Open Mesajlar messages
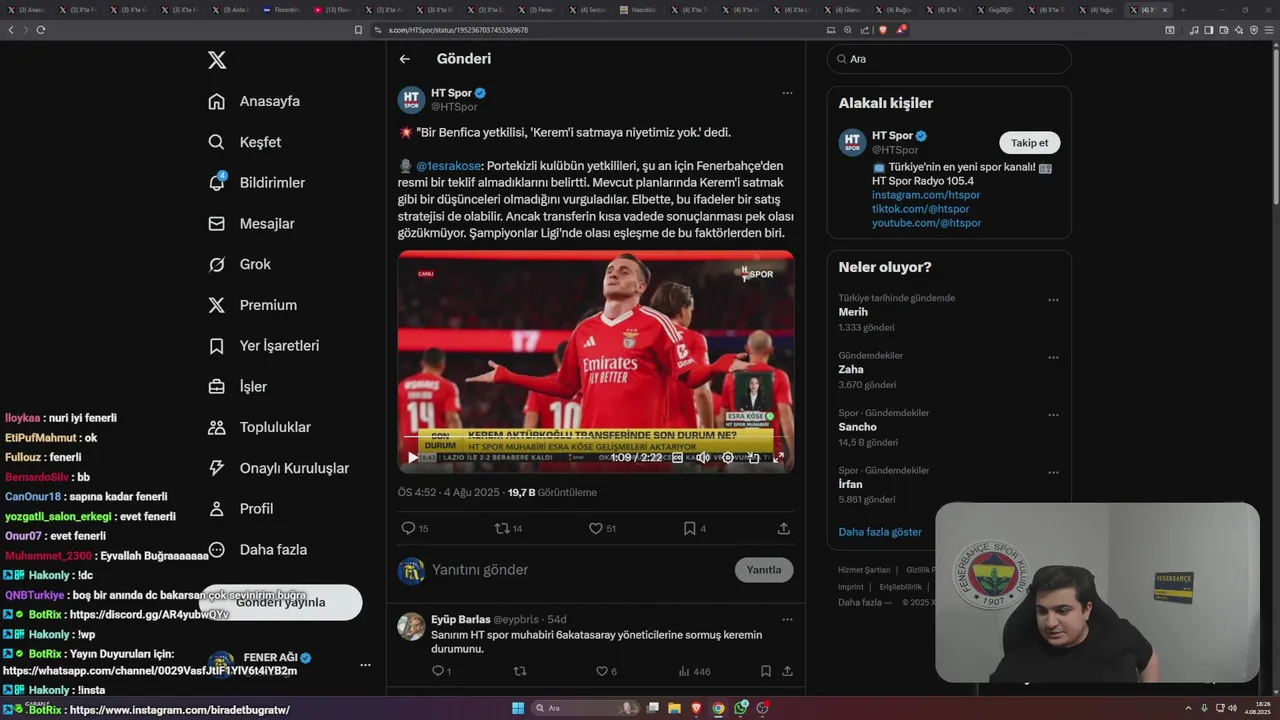 tap(251, 224)
